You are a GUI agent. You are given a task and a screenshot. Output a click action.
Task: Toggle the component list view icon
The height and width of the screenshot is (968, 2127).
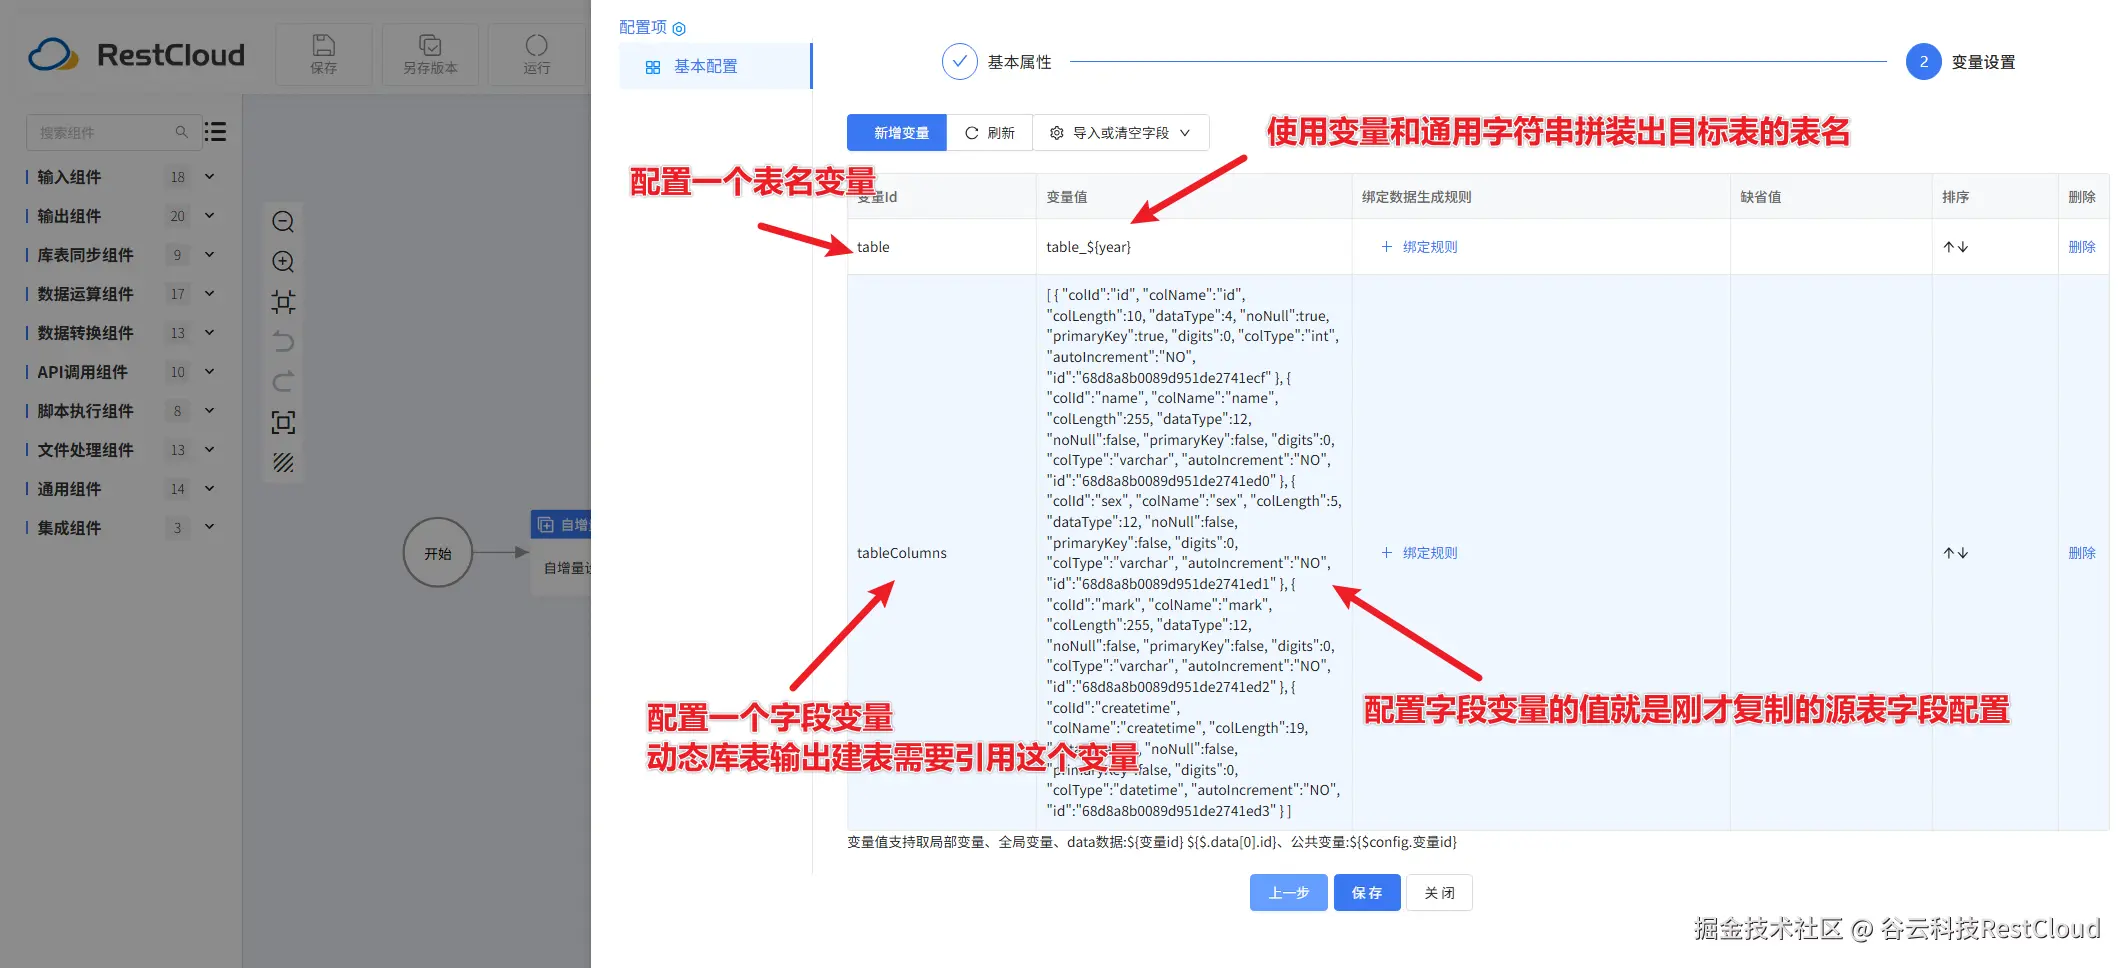click(215, 132)
